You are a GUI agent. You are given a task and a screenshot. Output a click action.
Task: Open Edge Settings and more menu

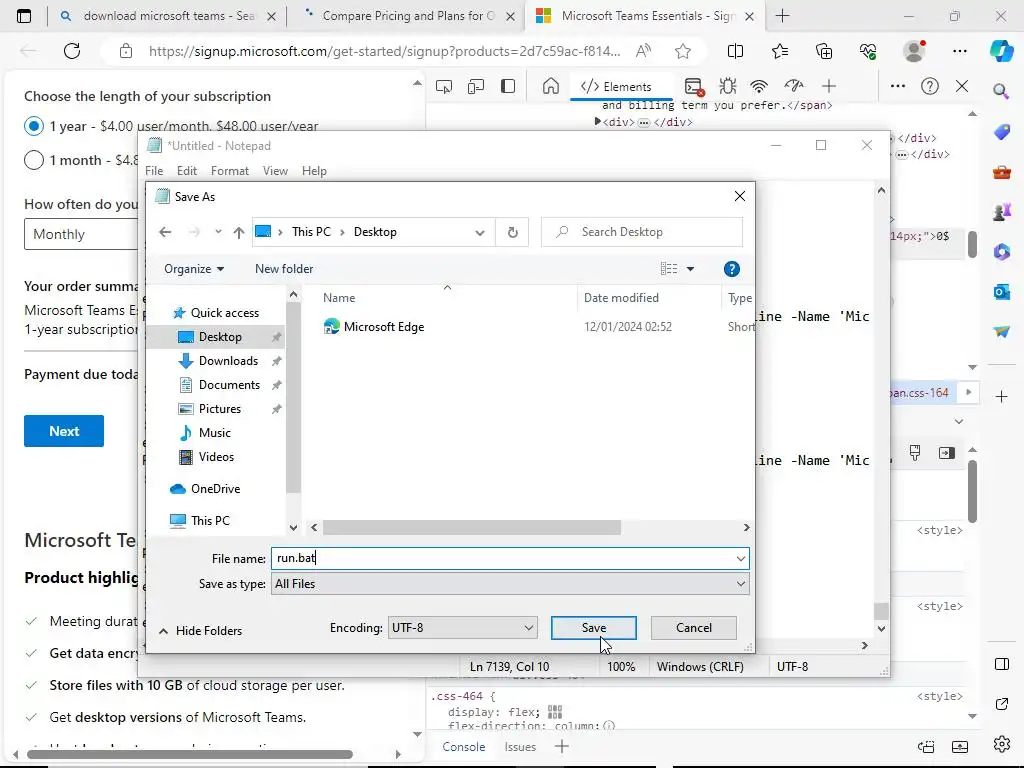(959, 51)
